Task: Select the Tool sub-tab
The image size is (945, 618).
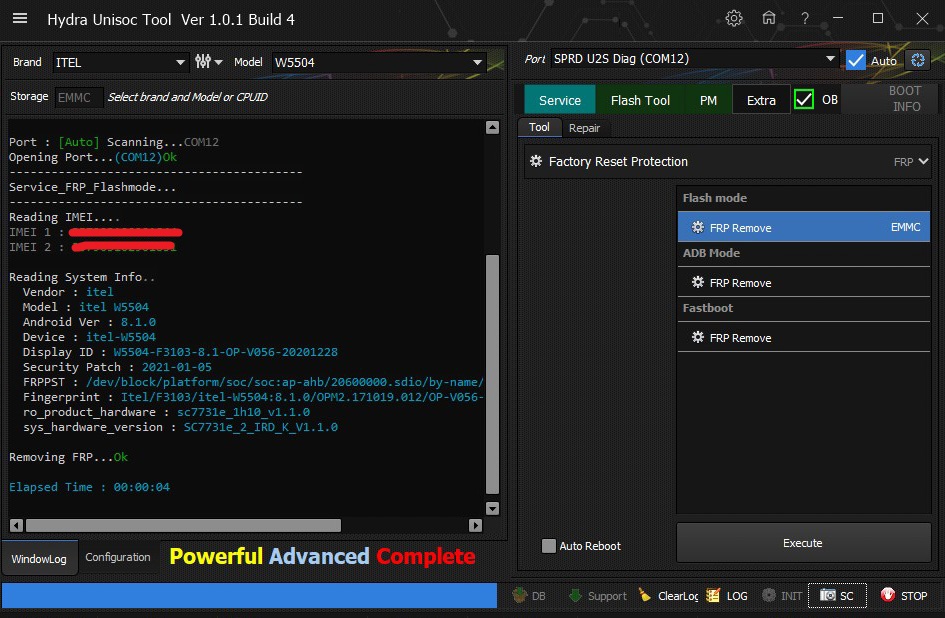Action: click(x=539, y=127)
